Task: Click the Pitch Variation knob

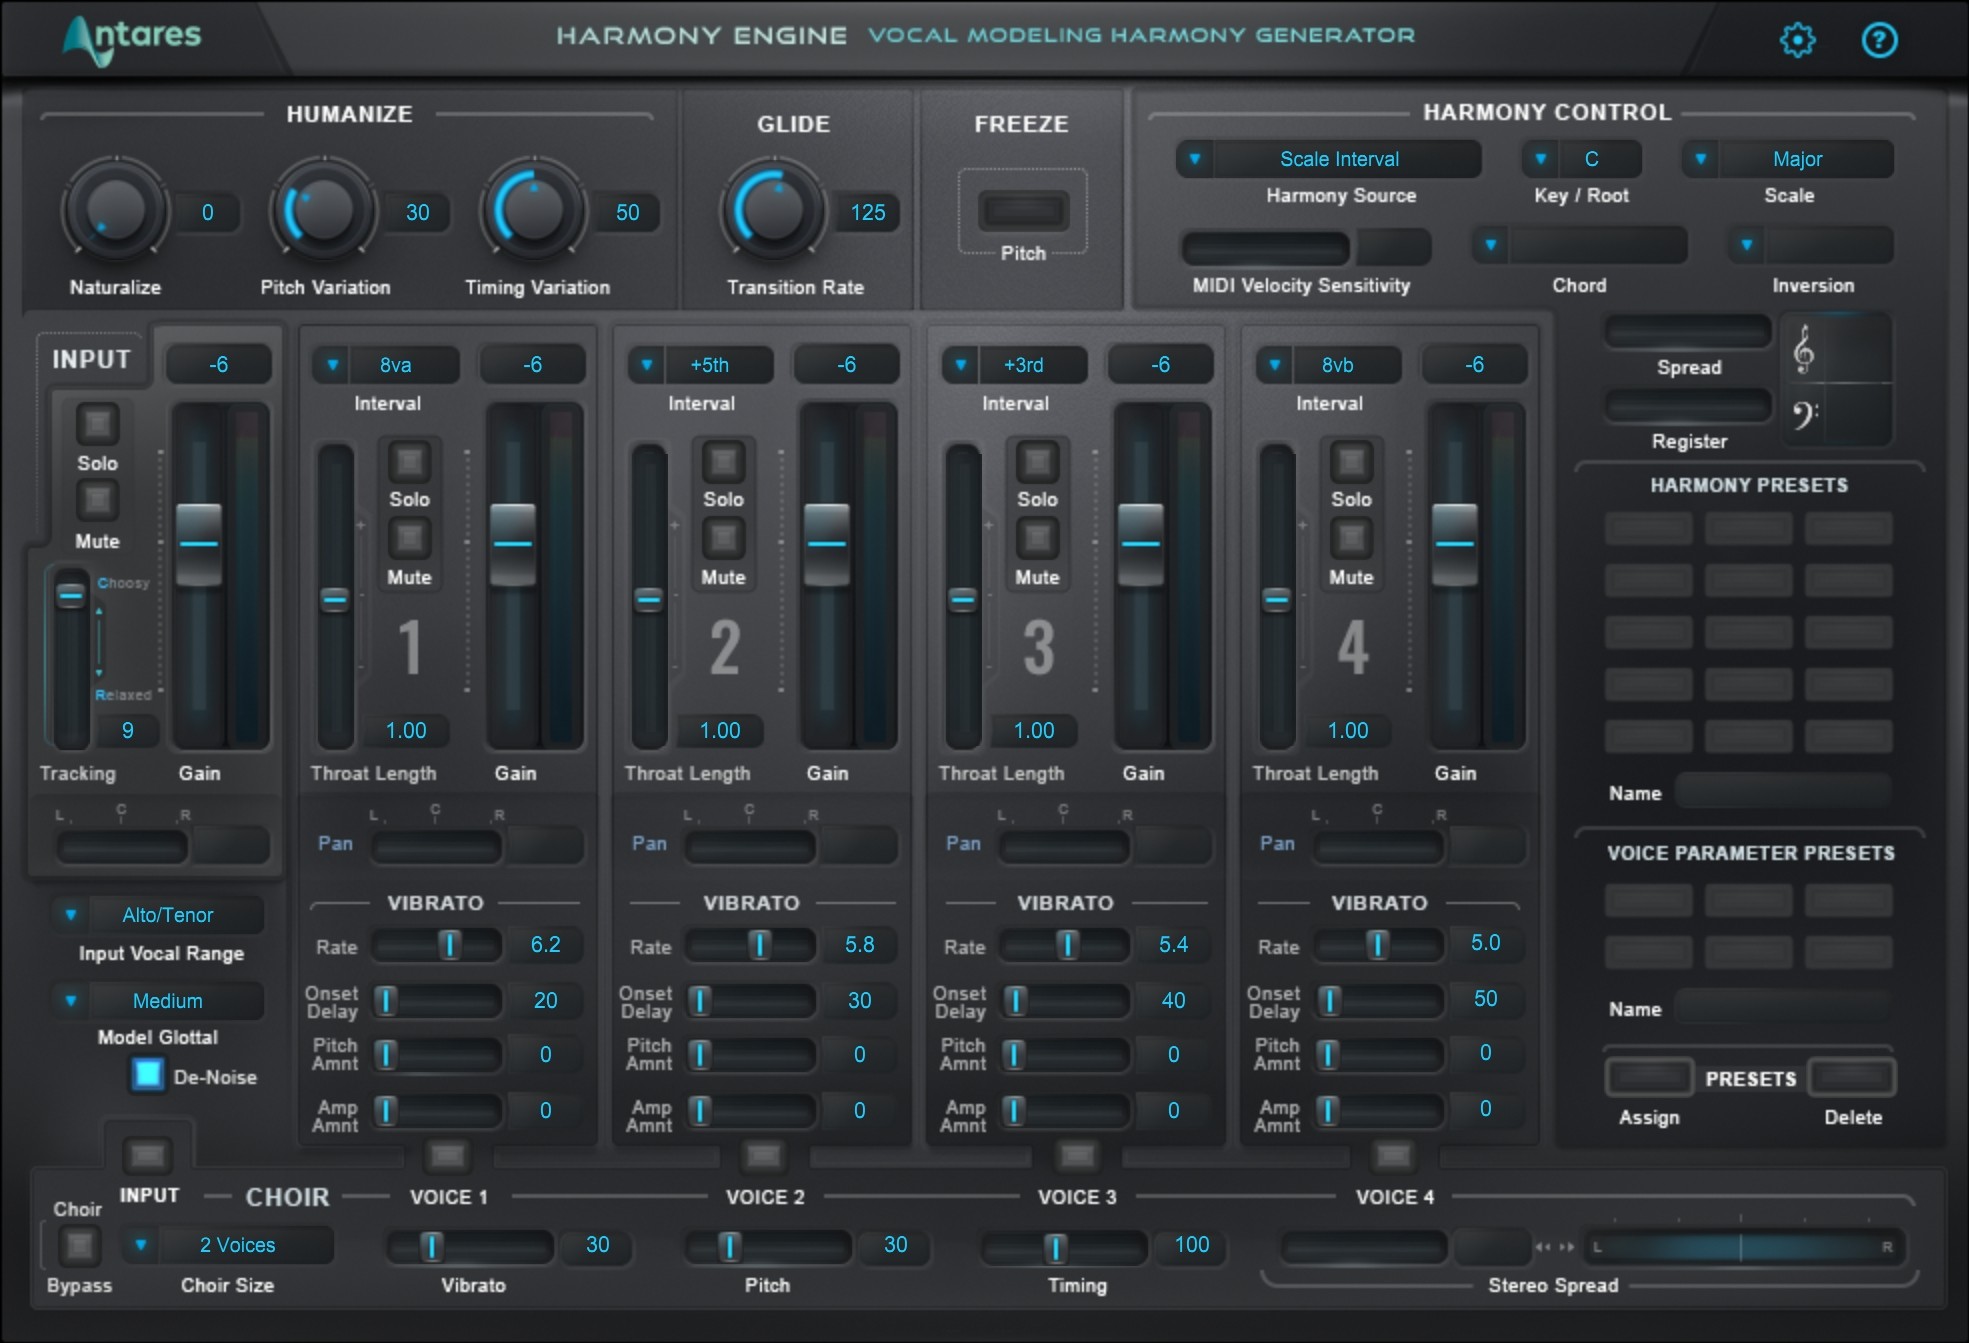Action: coord(324,211)
